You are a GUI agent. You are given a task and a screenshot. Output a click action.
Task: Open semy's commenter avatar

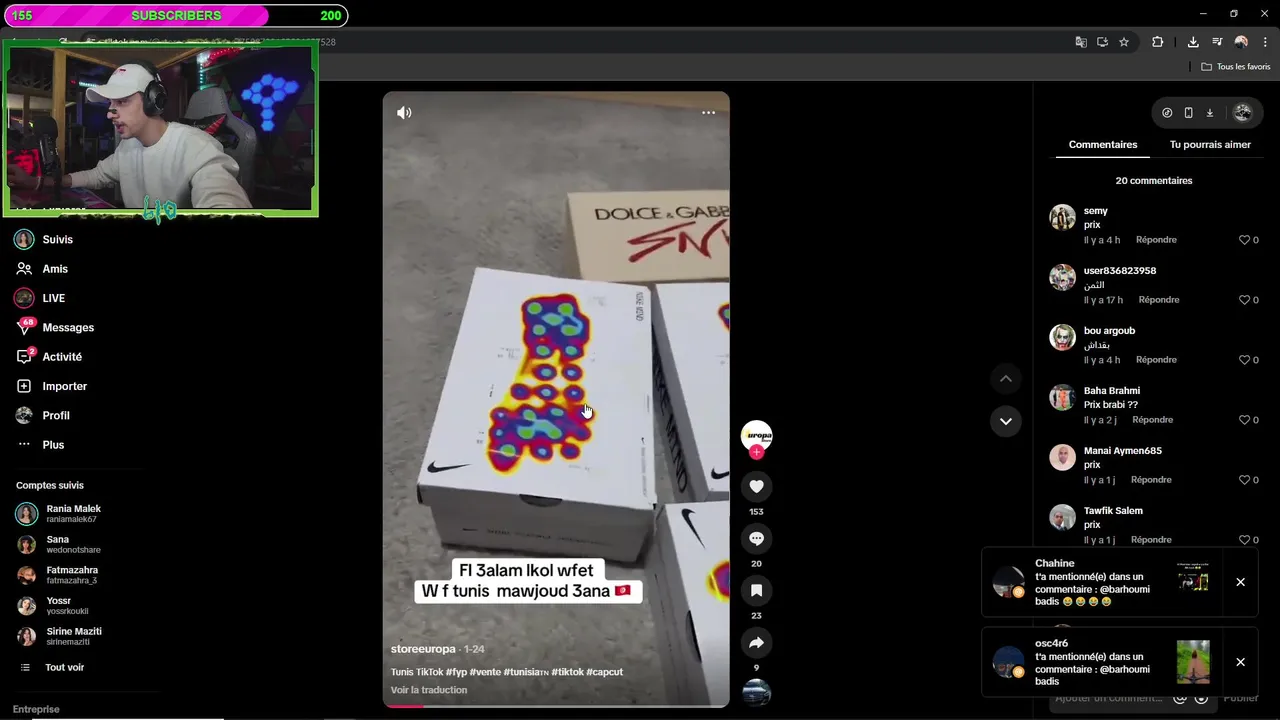tap(1062, 217)
